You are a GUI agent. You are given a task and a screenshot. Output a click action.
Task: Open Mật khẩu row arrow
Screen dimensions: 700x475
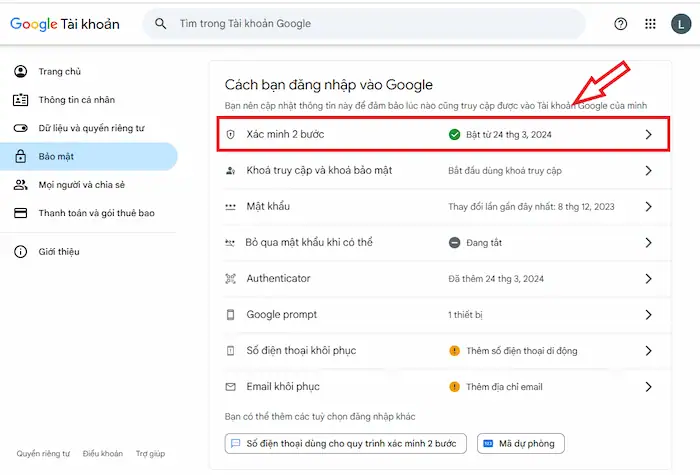coord(648,207)
